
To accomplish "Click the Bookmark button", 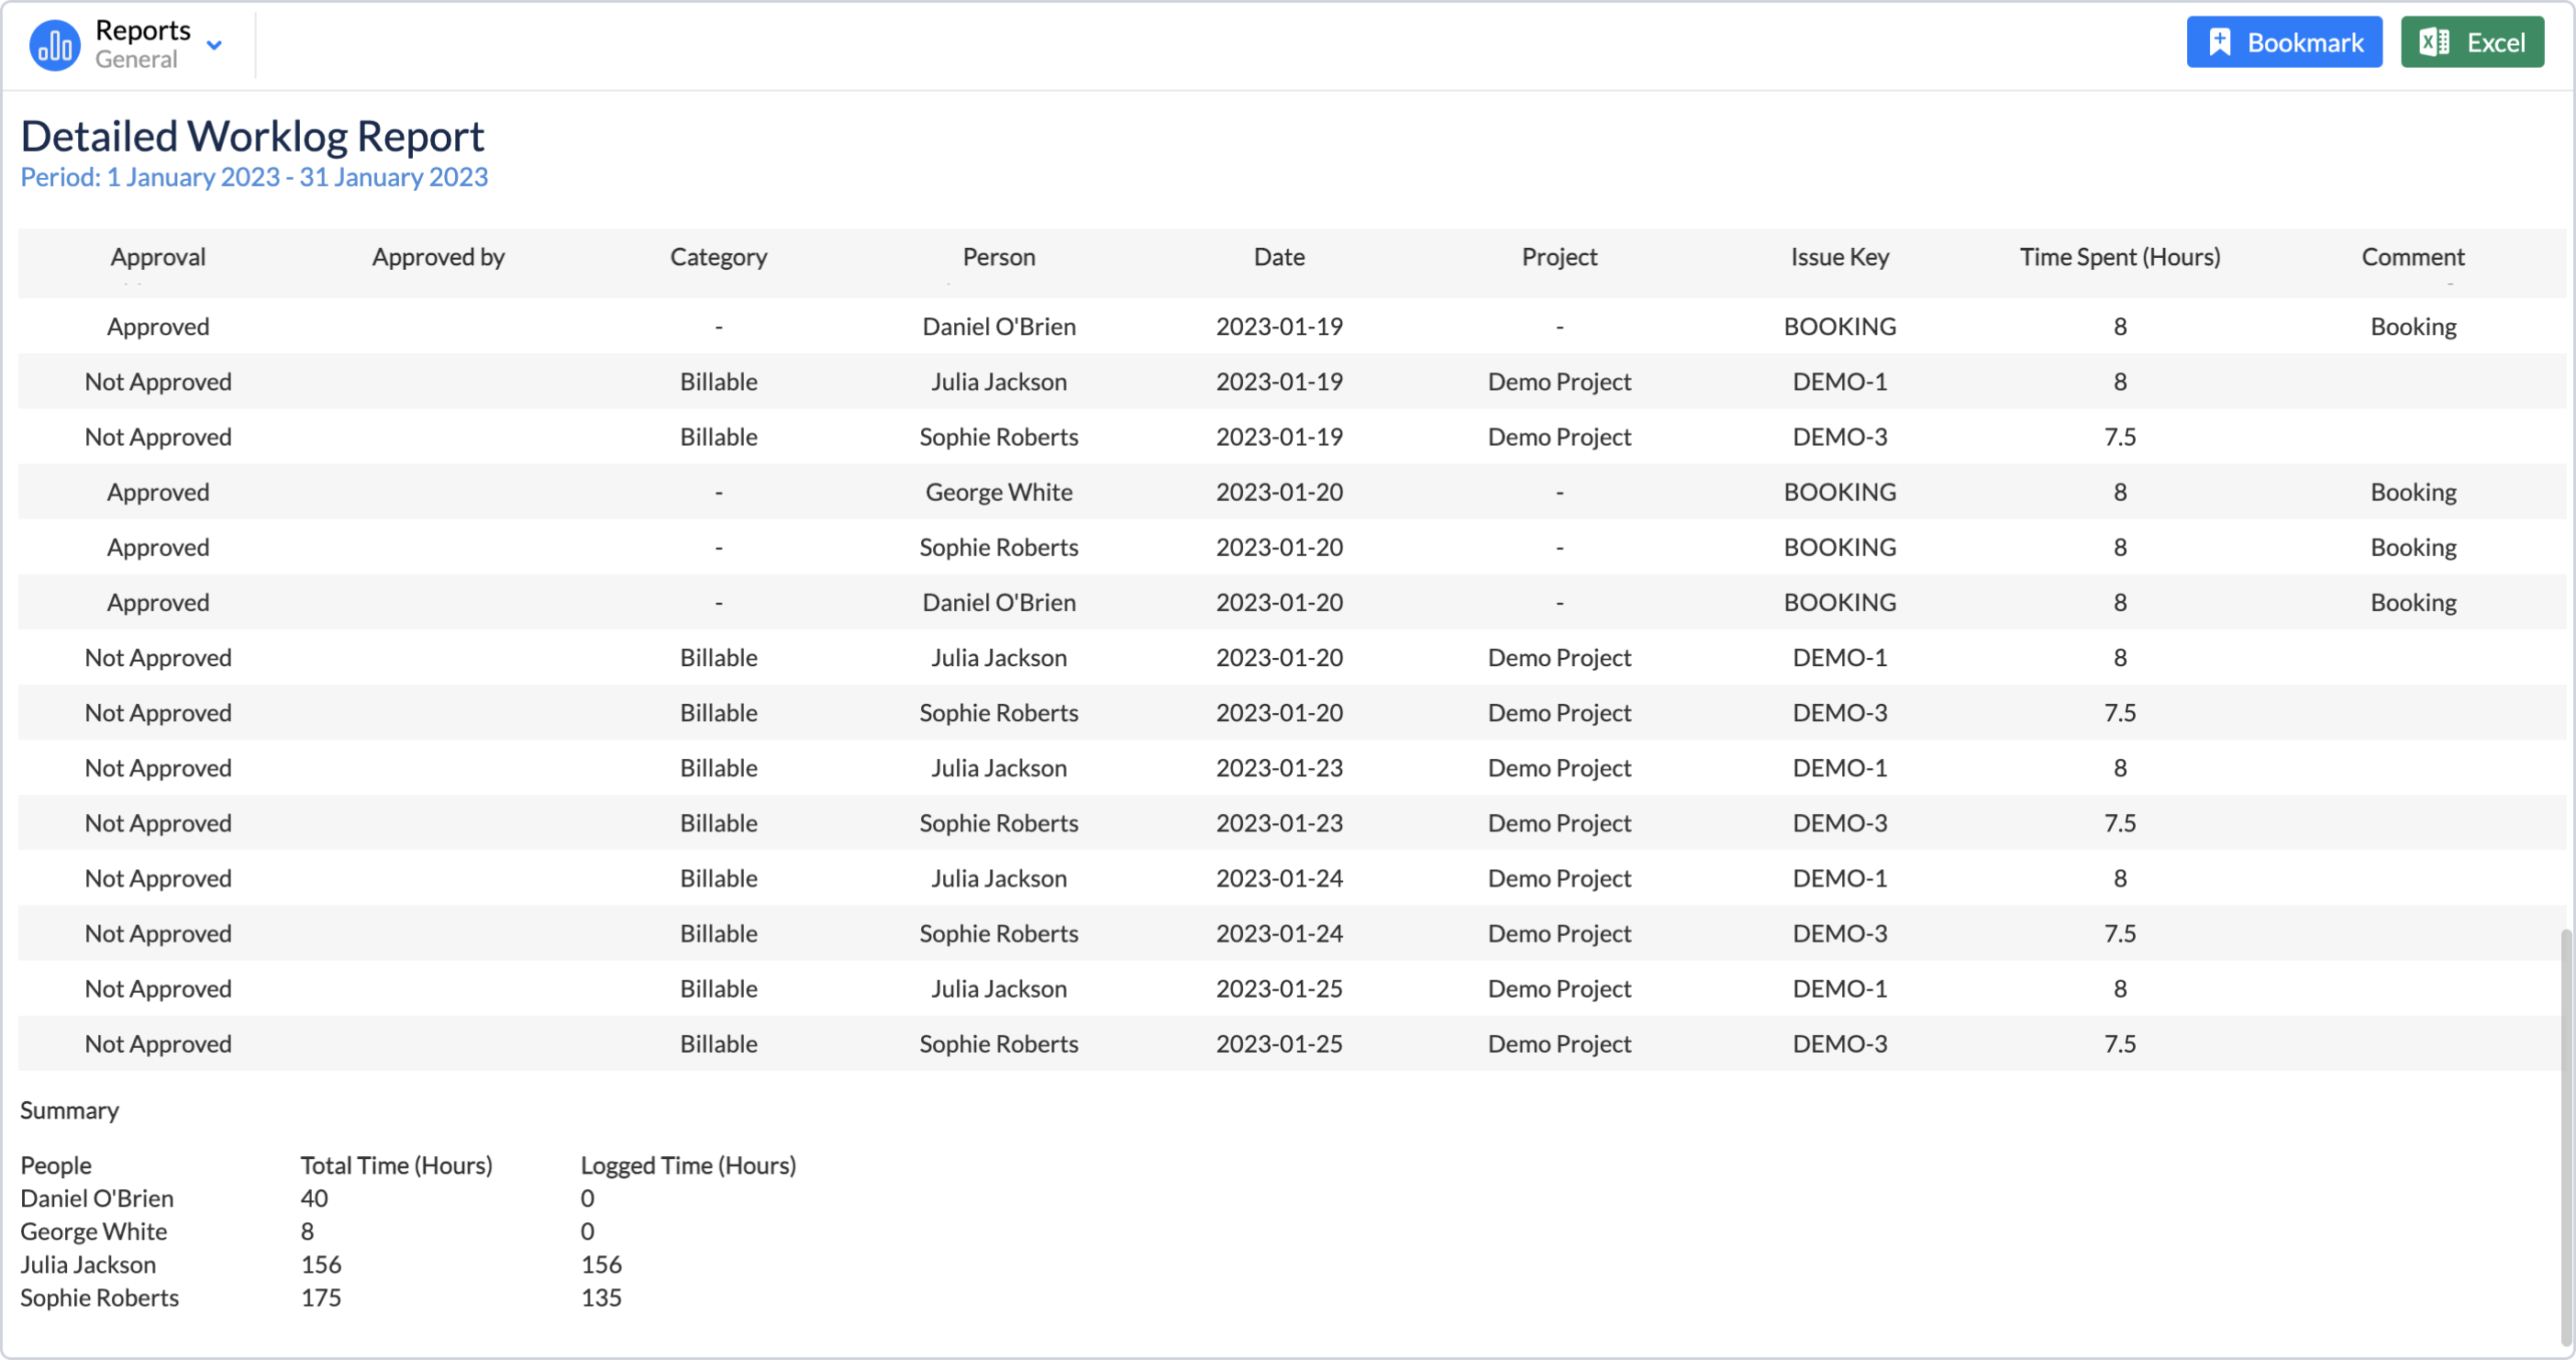I will pyautogui.click(x=2284, y=41).
